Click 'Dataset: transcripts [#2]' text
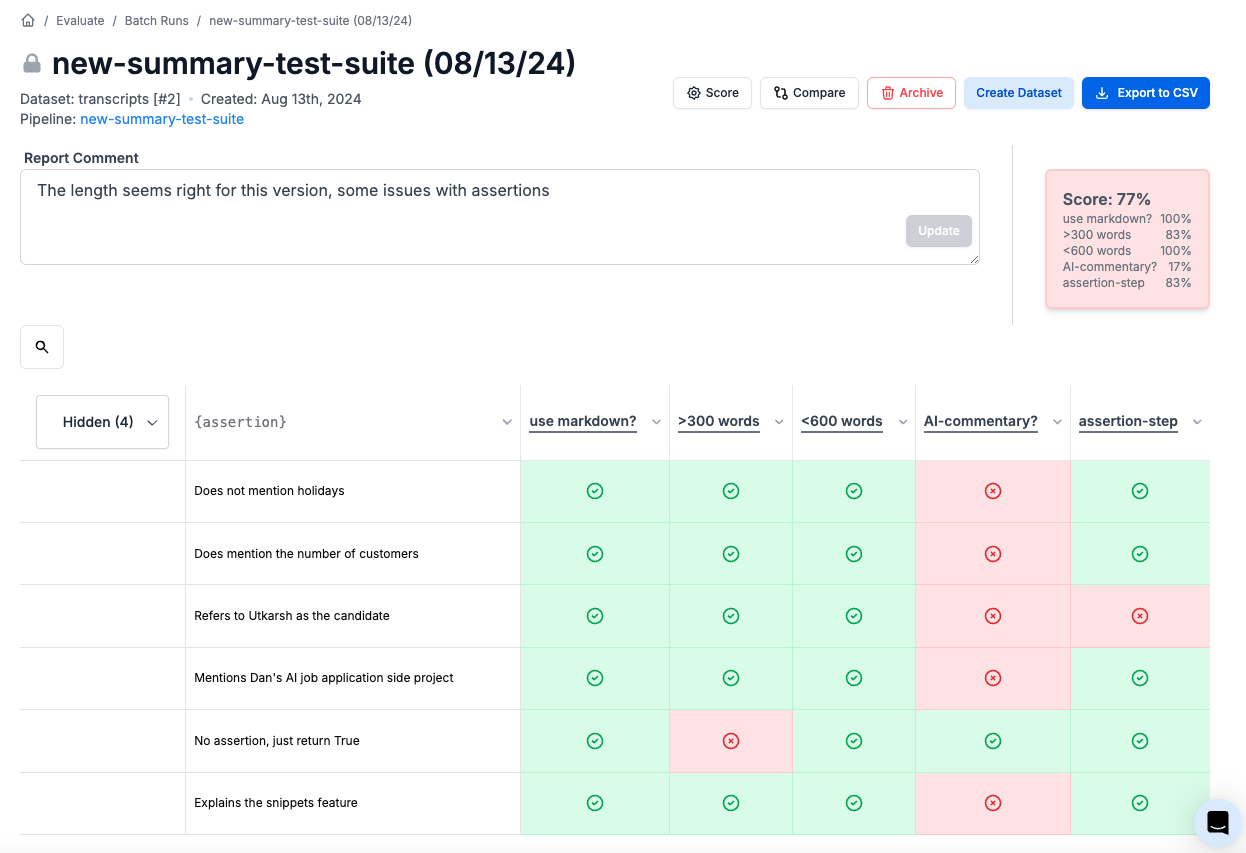The height and width of the screenshot is (853, 1246). (x=100, y=99)
